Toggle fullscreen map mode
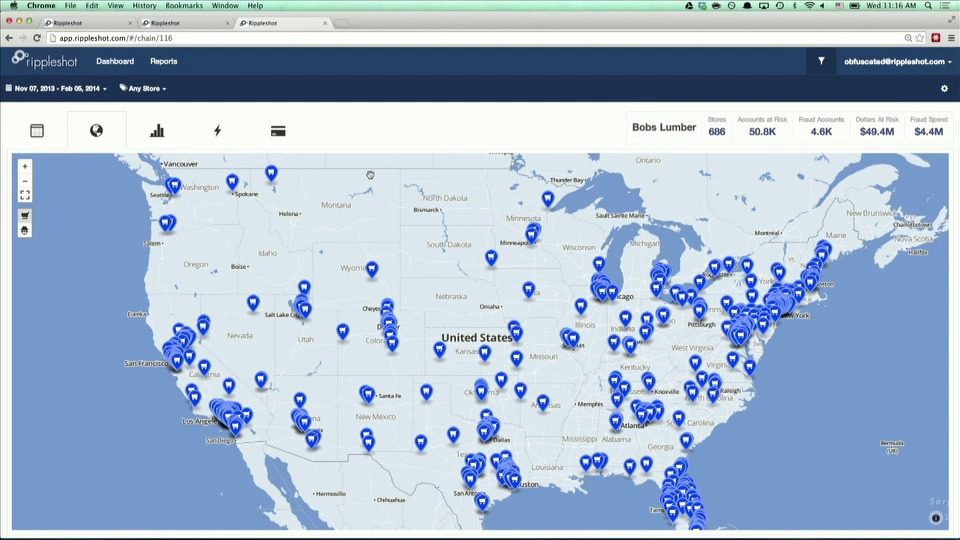 24,195
